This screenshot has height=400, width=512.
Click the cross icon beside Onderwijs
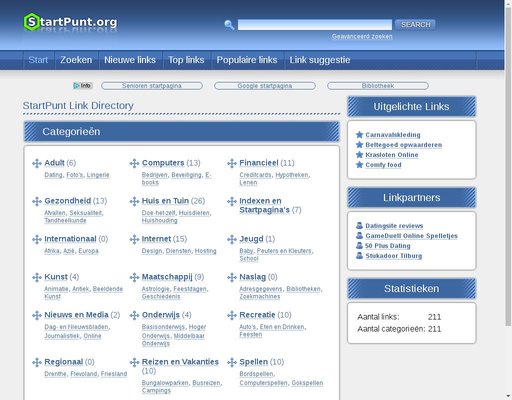(134, 315)
